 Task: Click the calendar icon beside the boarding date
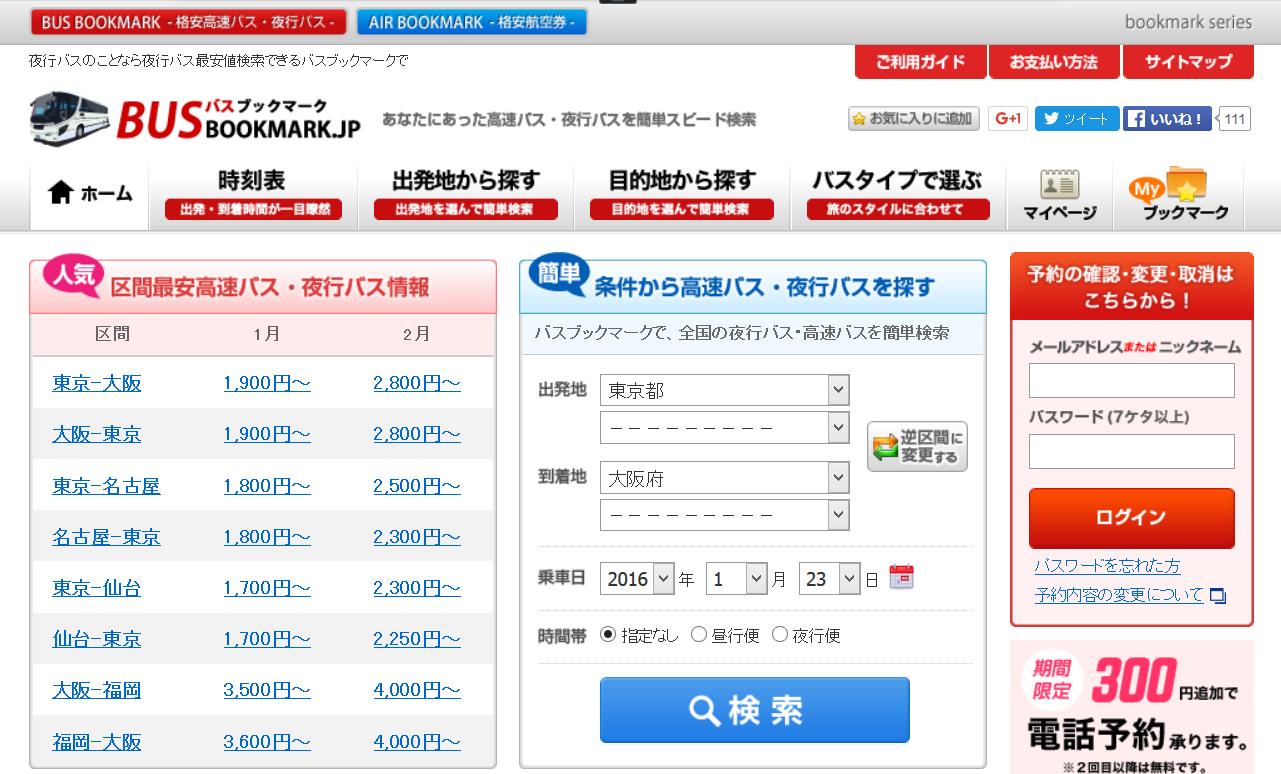[x=901, y=577]
